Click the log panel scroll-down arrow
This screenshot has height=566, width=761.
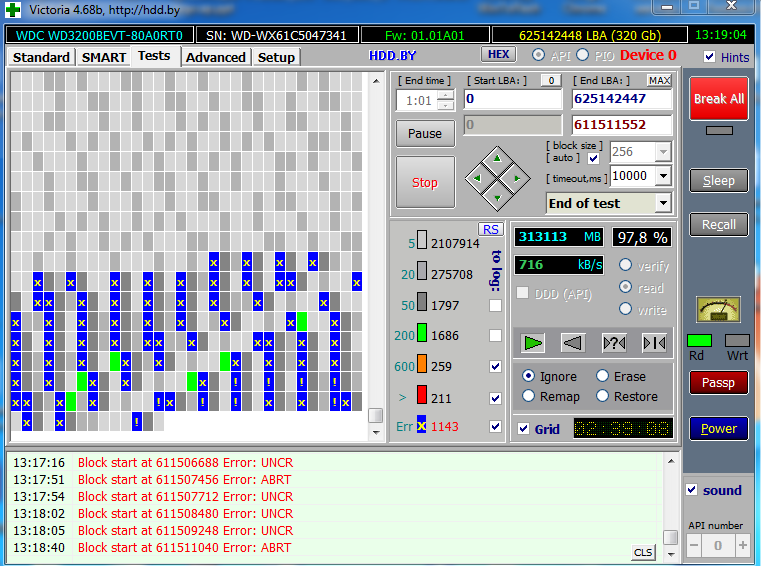coord(671,554)
